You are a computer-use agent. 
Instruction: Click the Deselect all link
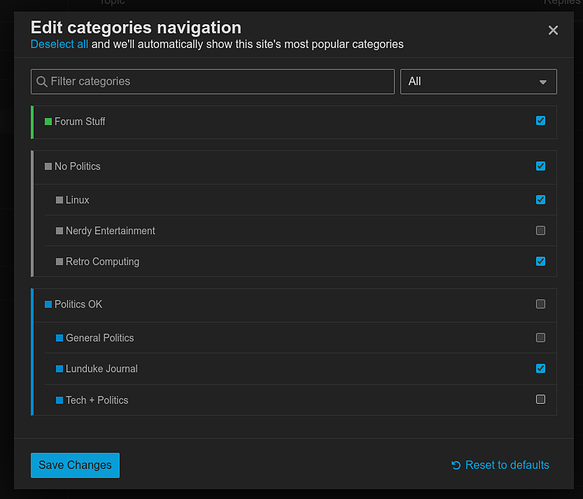coord(59,44)
